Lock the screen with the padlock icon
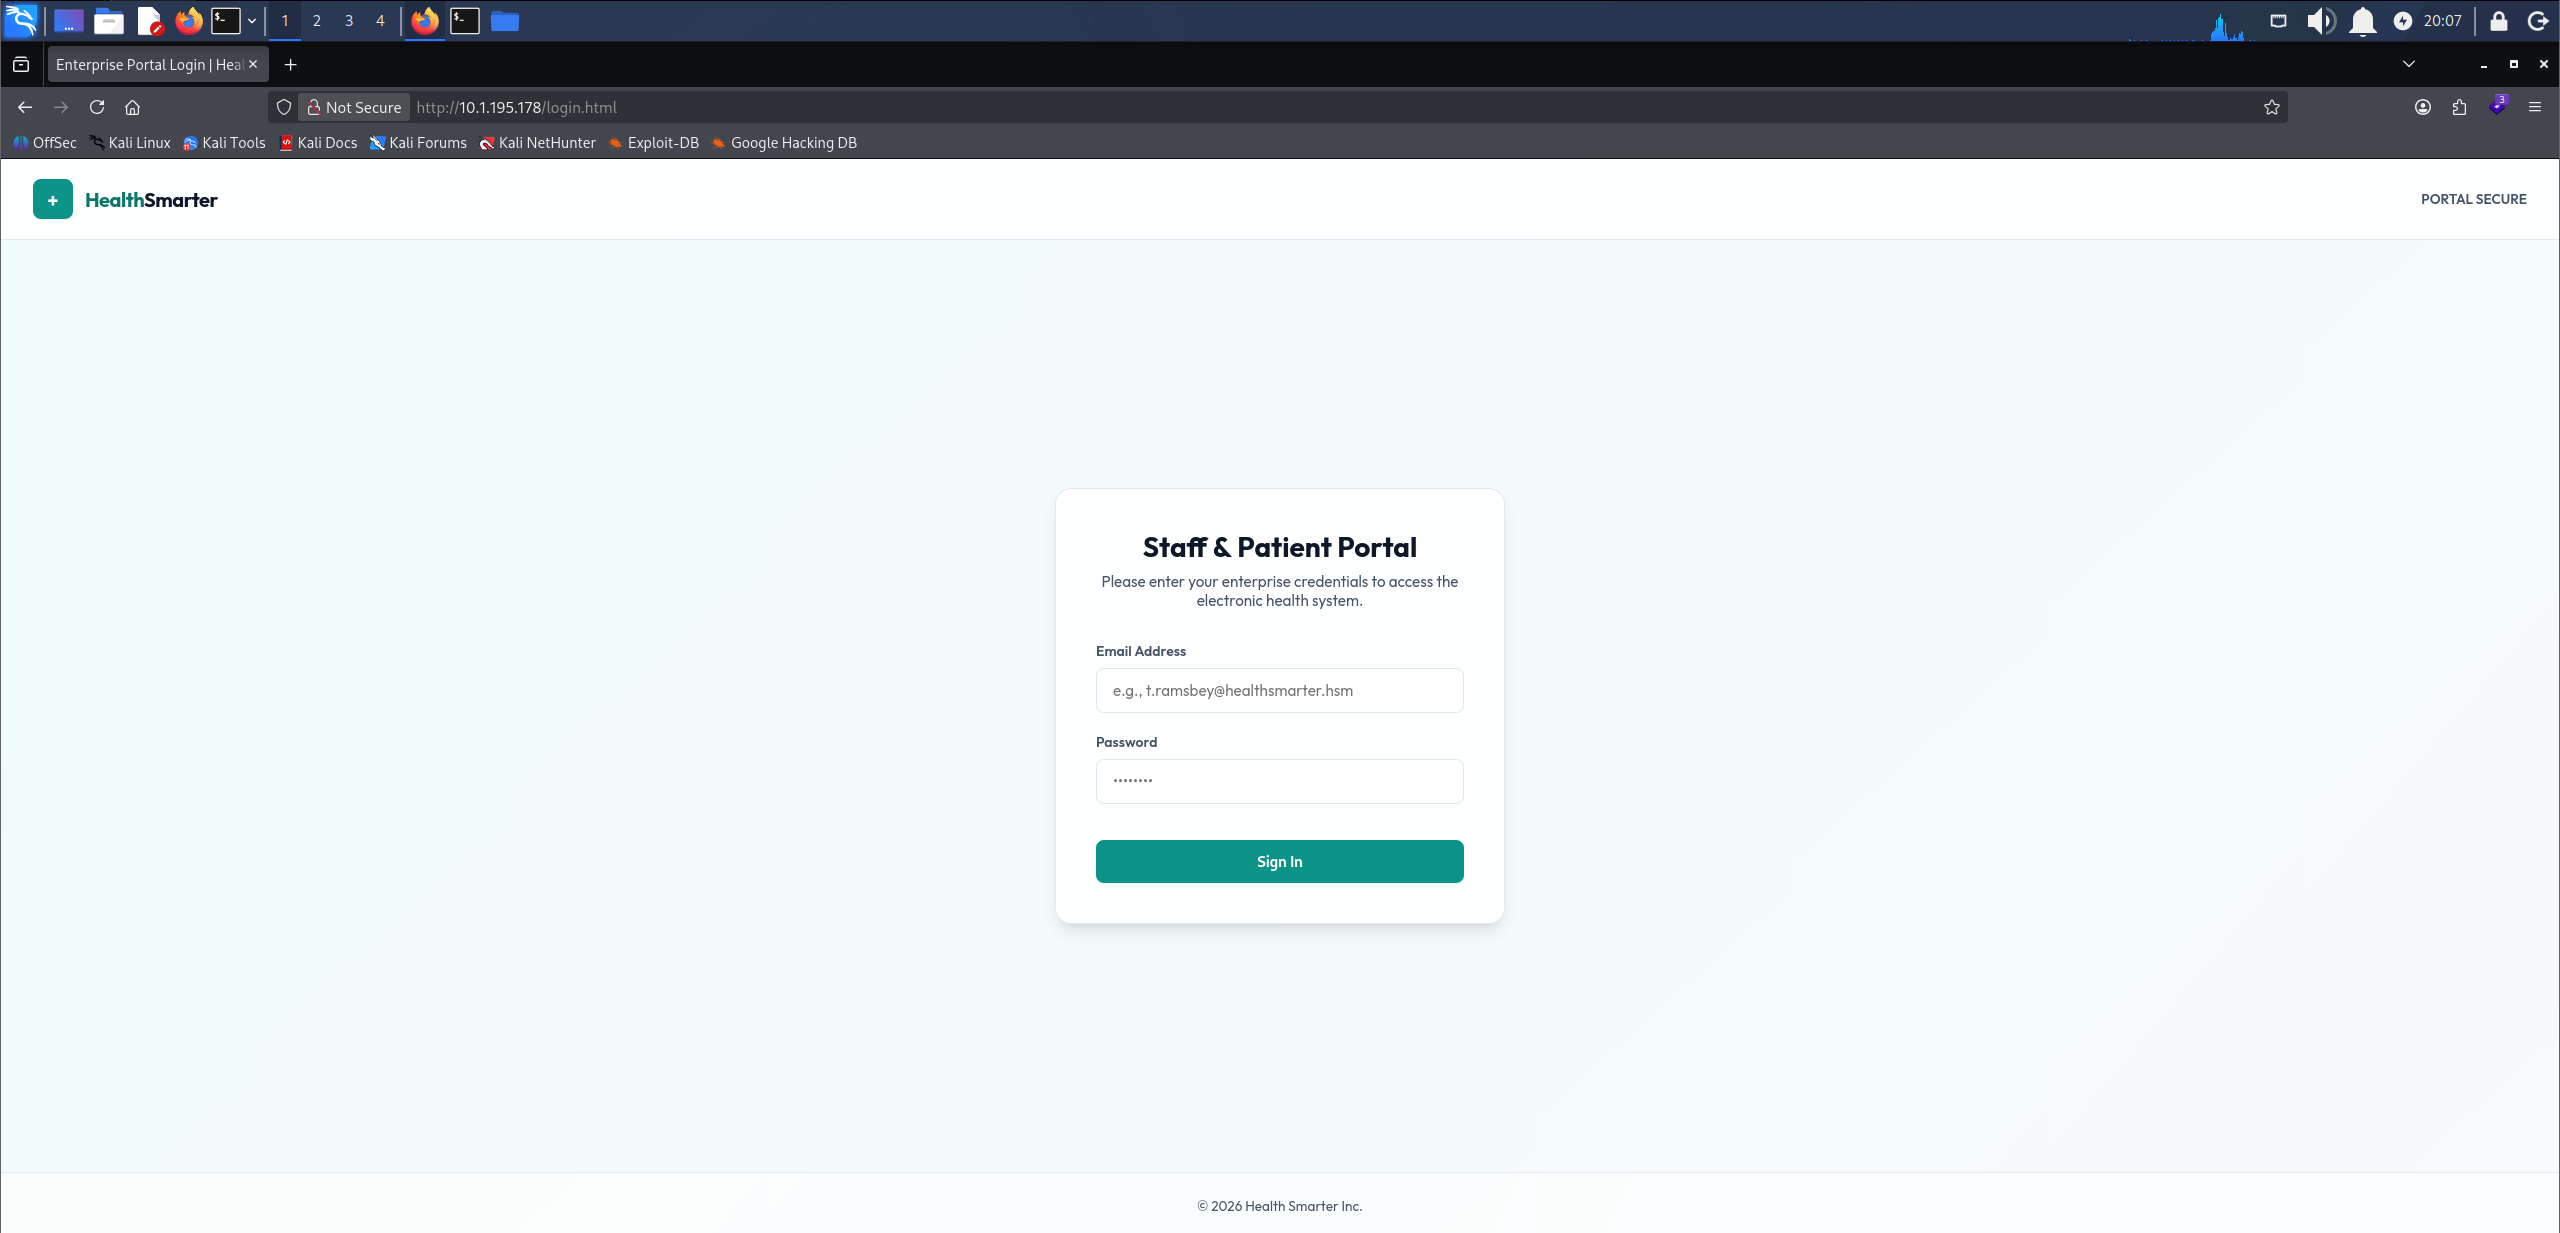Image resolution: width=2560 pixels, height=1233 pixels. [2498, 20]
